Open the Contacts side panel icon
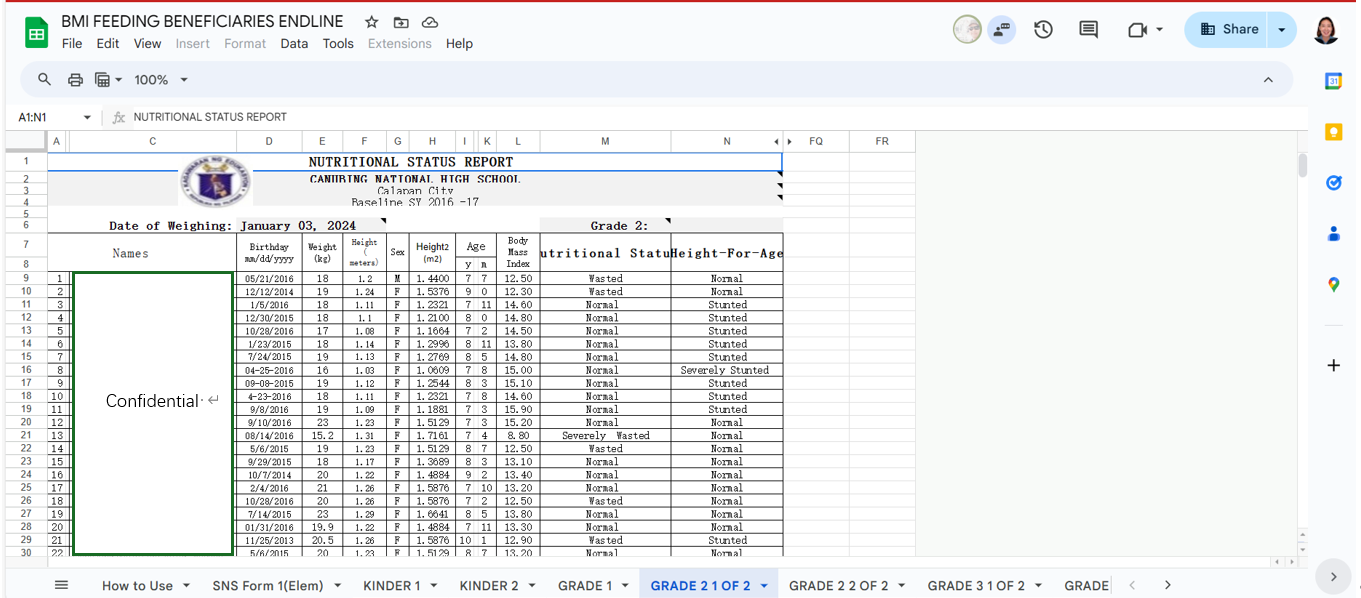Image resolution: width=1361 pixels, height=598 pixels. [x=1333, y=234]
